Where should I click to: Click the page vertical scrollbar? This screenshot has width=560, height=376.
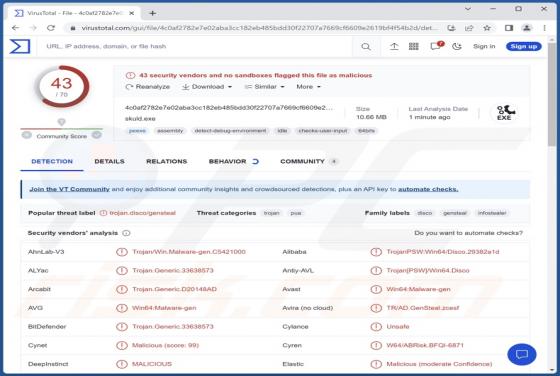[x=552, y=204]
